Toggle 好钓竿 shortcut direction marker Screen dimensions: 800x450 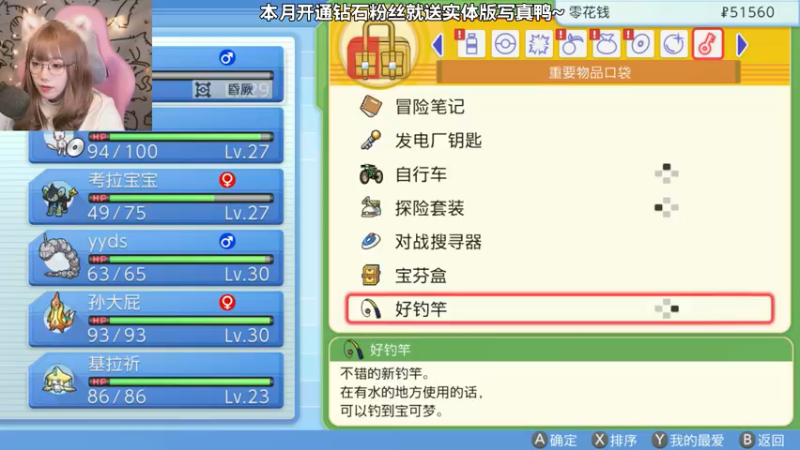point(666,309)
